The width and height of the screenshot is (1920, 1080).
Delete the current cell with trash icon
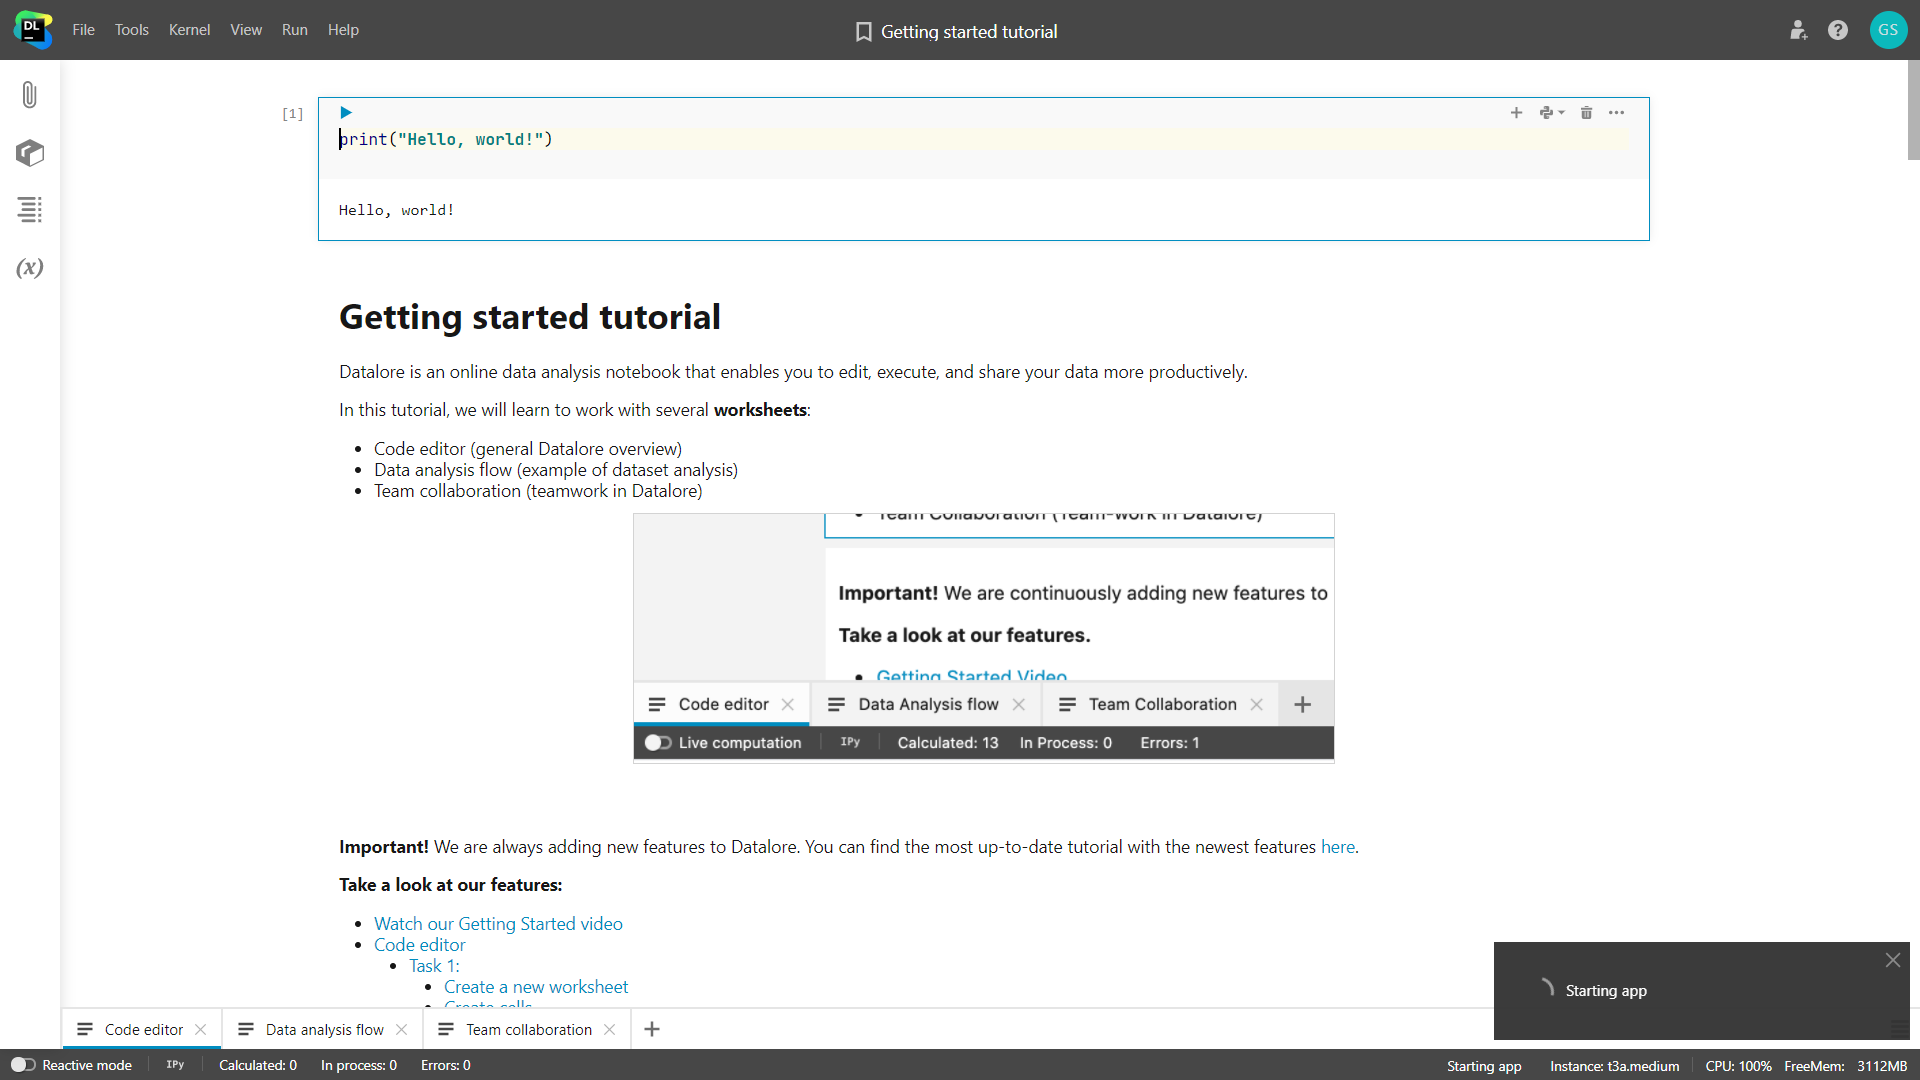[x=1586, y=113]
